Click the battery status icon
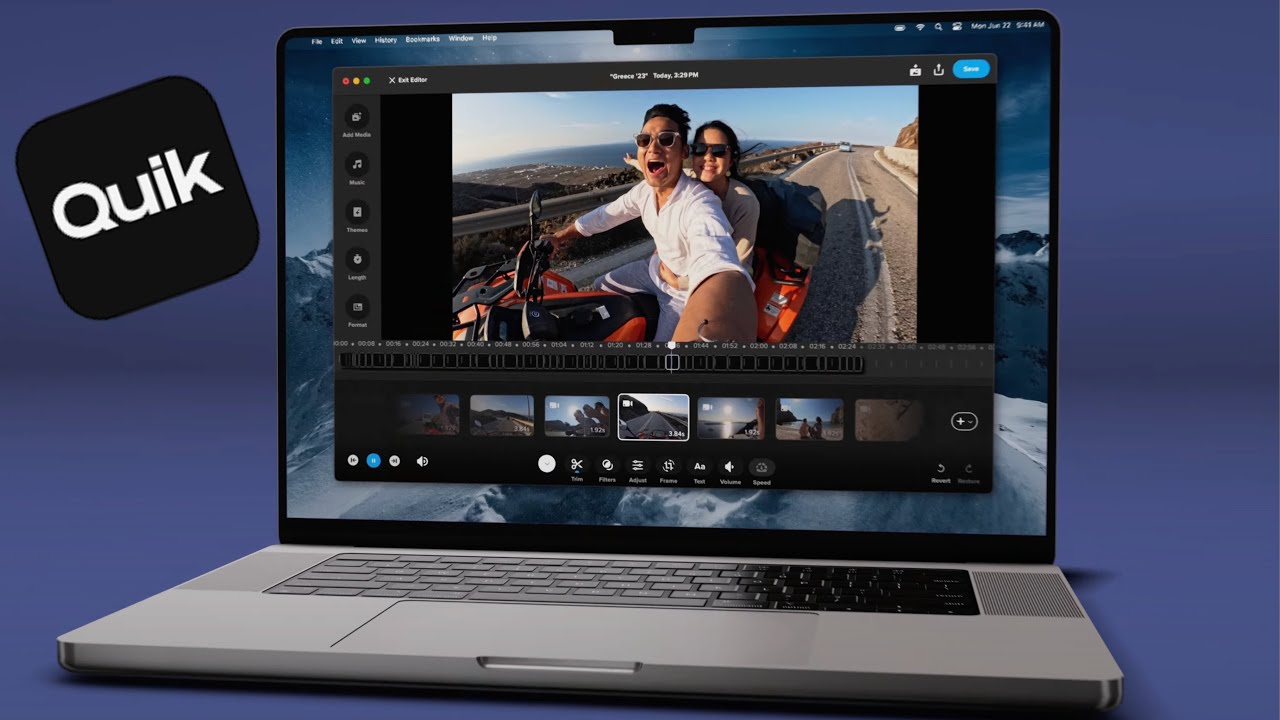 900,27
